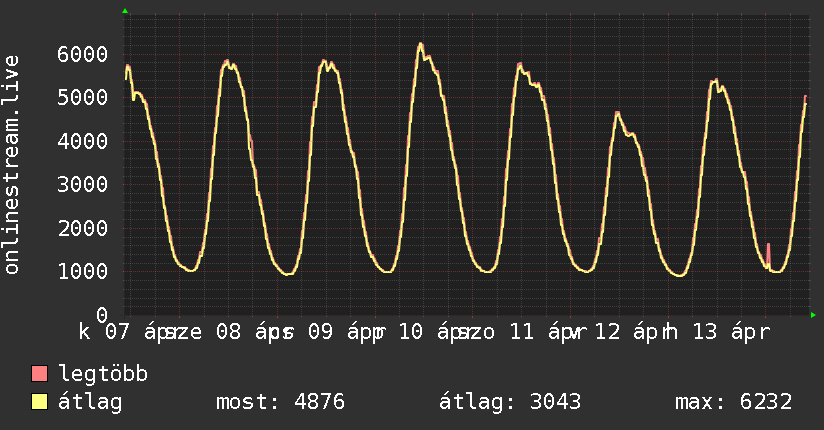Click the 0 label at the axis origin
The width and height of the screenshot is (824, 430).
coord(103,315)
